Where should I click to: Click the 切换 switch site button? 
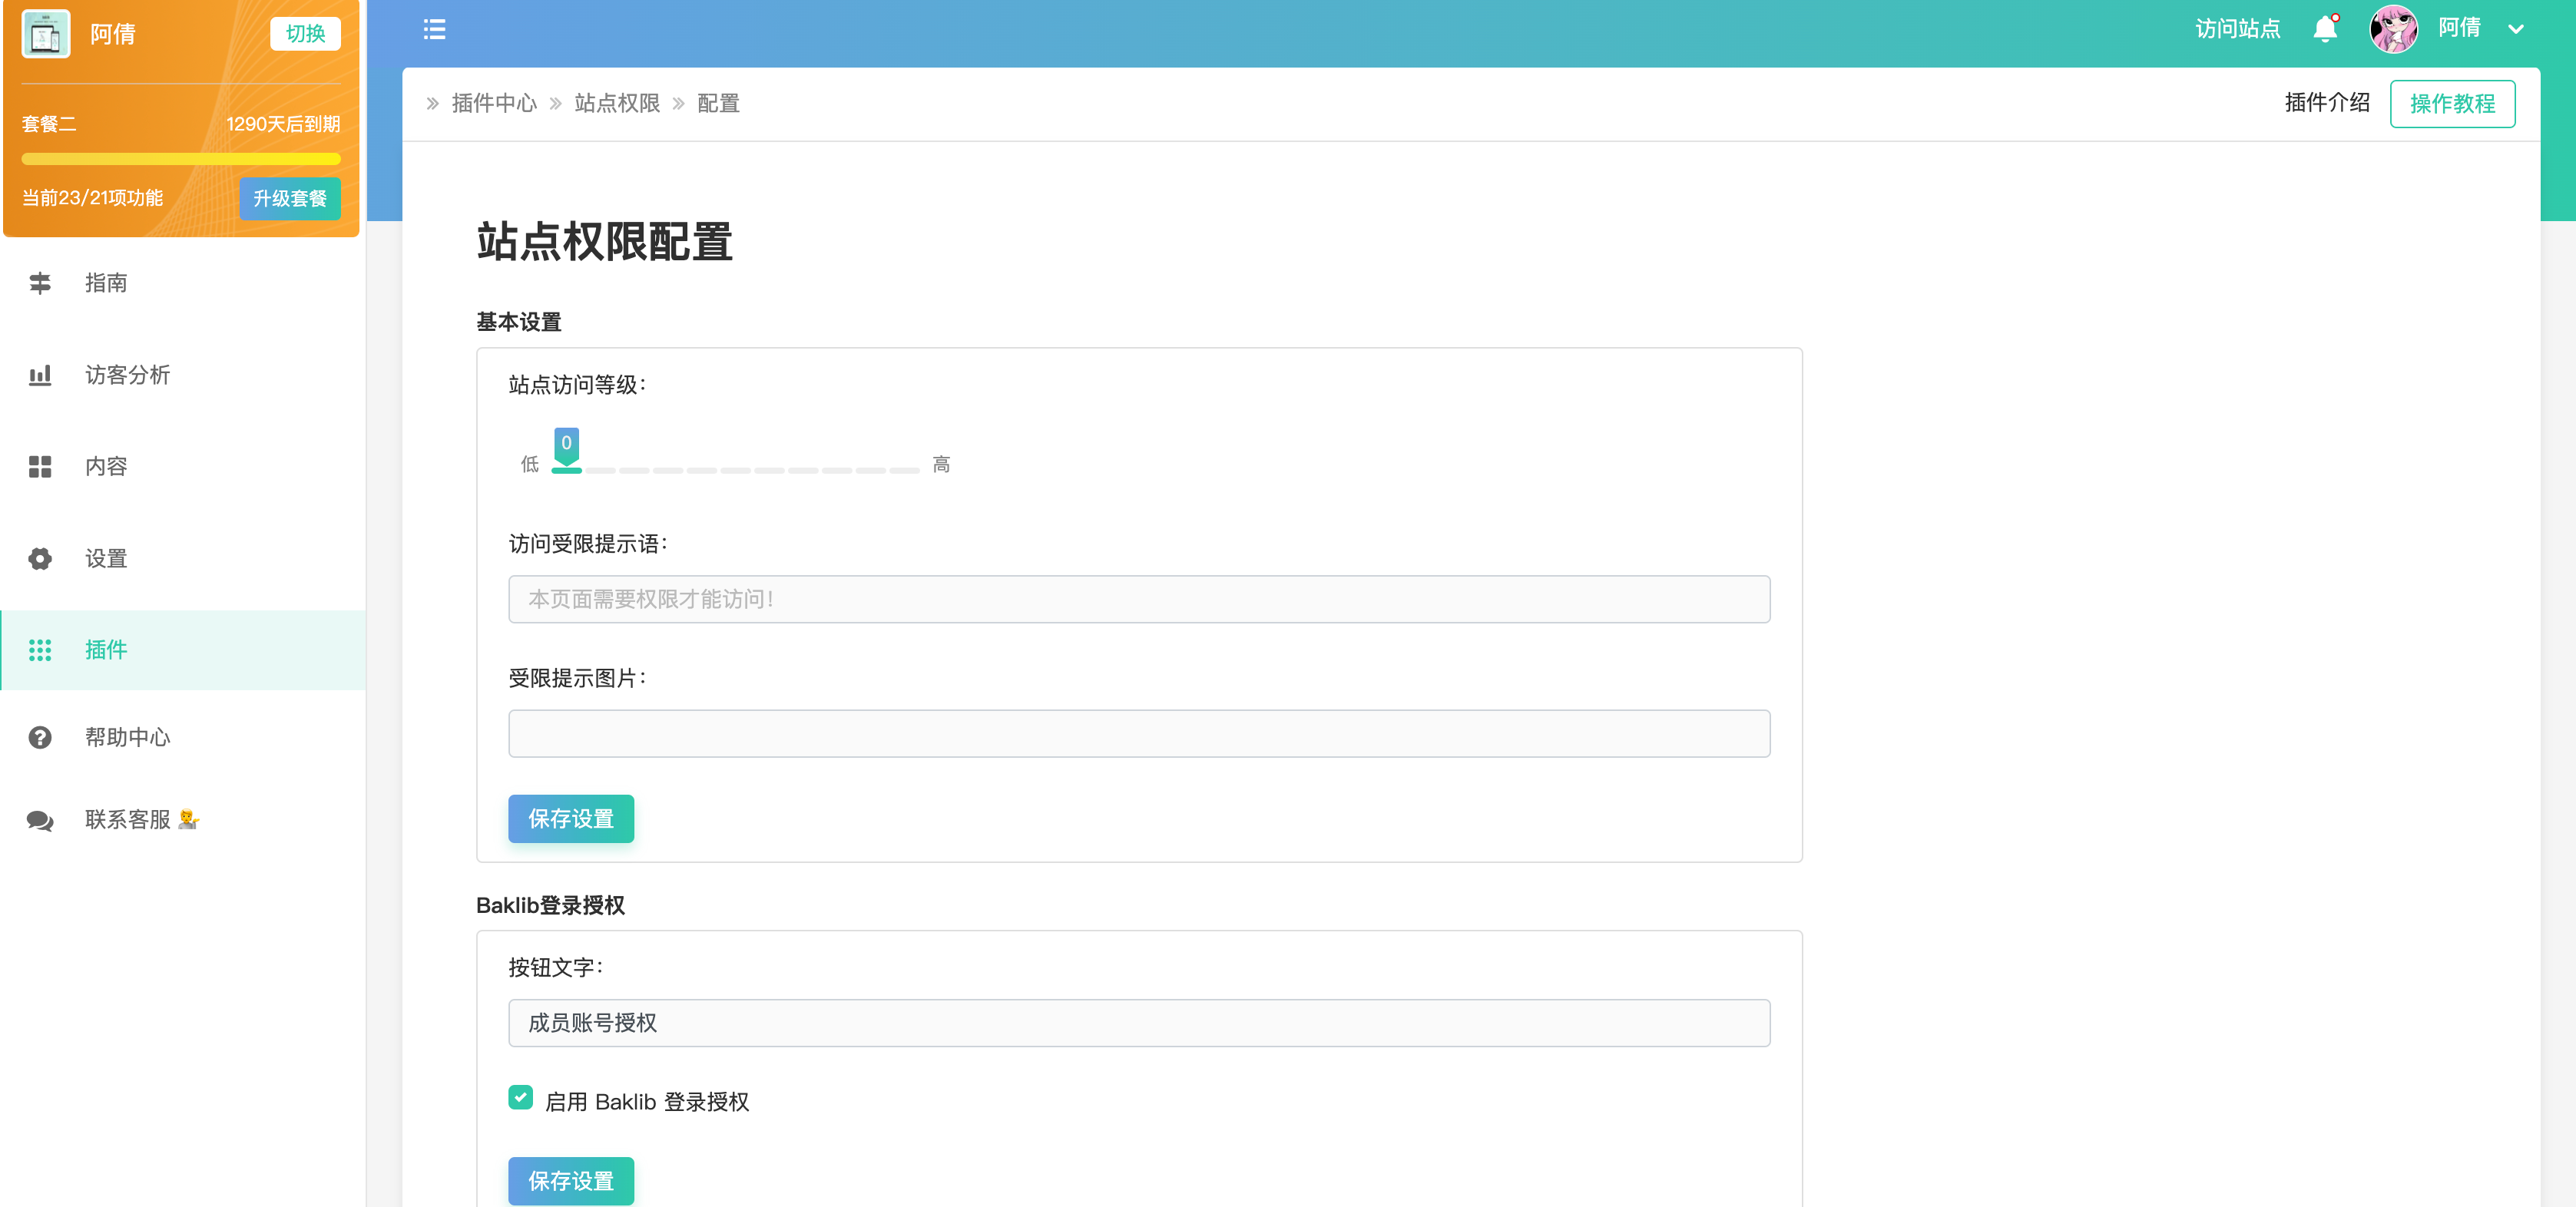(305, 33)
